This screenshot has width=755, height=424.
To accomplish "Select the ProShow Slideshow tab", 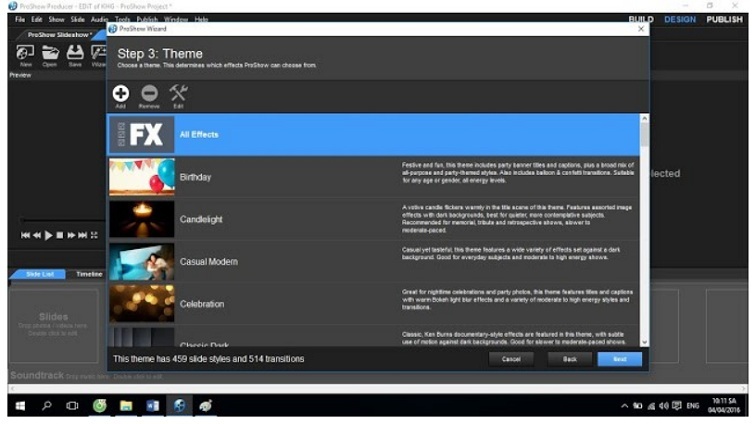I will pos(59,35).
